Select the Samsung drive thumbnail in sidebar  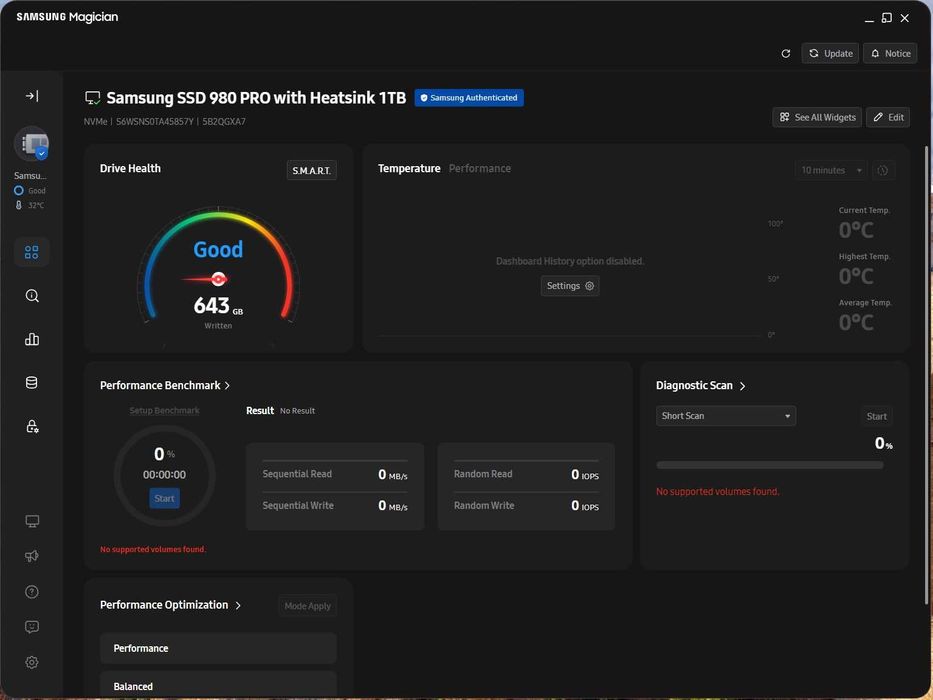tap(32, 144)
